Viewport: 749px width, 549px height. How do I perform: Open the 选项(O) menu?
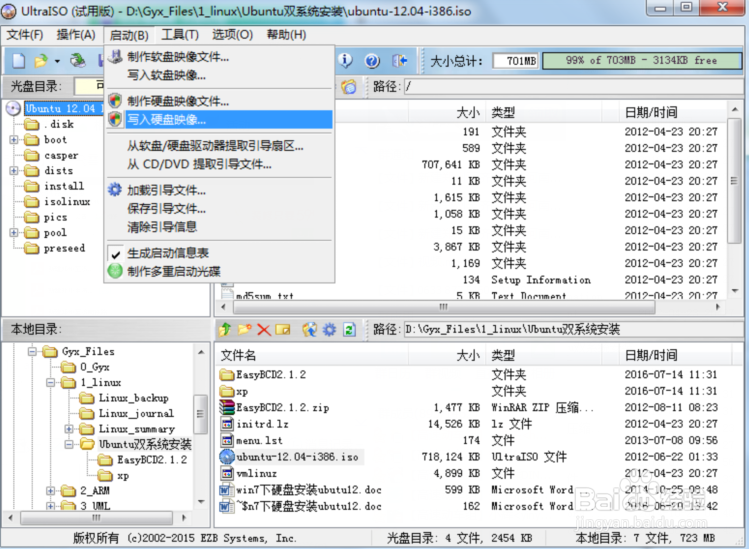(x=232, y=35)
